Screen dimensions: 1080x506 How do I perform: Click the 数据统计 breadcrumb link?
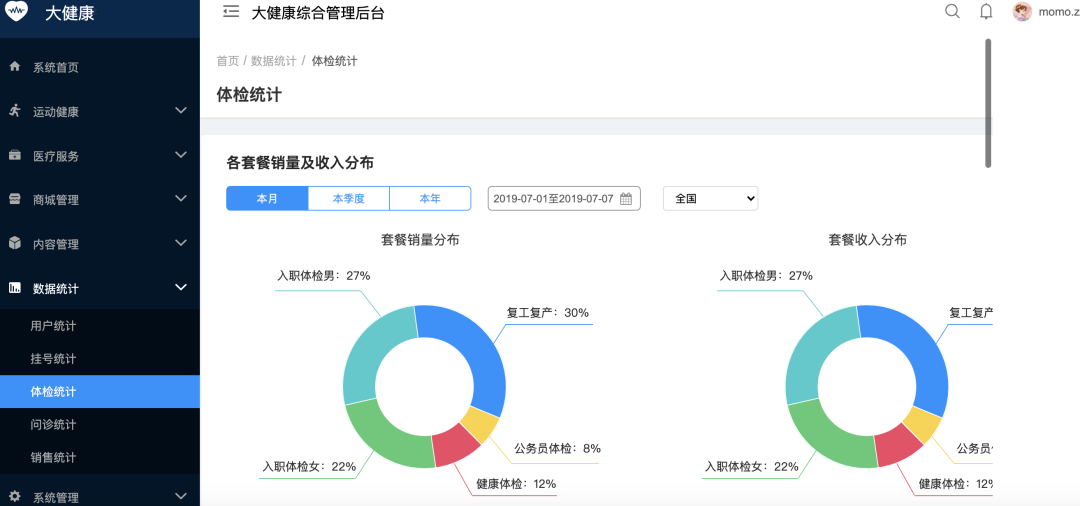point(273,61)
